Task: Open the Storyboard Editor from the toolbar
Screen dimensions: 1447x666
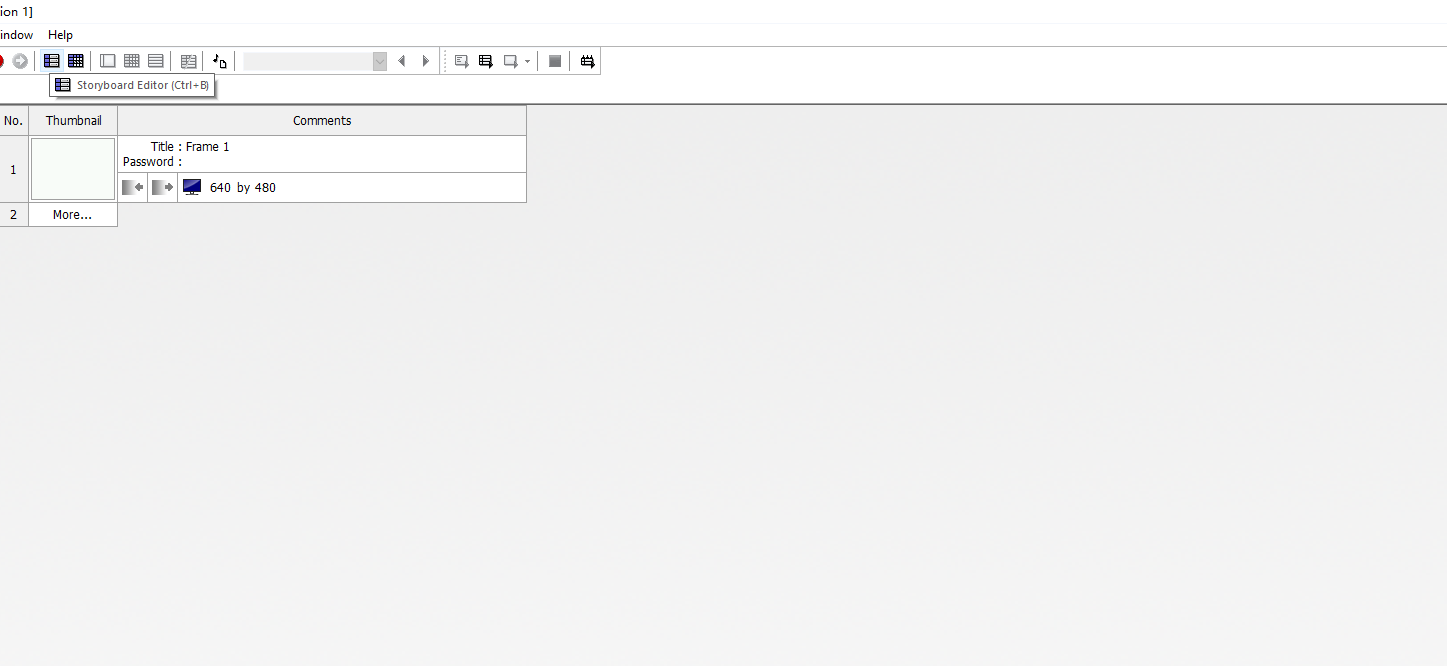Action: 52,61
